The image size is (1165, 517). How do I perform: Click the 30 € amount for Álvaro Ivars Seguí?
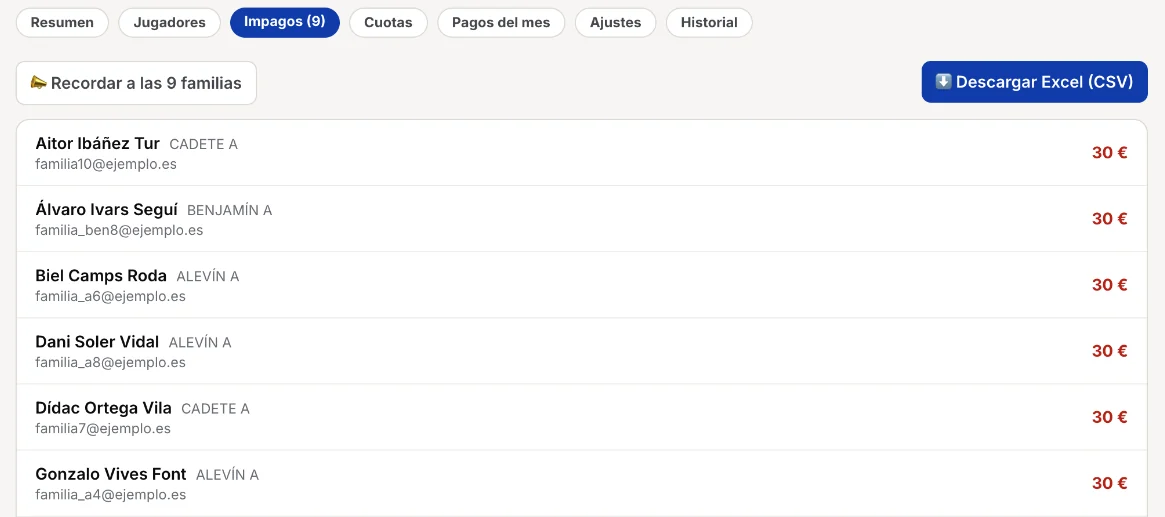click(x=1109, y=219)
